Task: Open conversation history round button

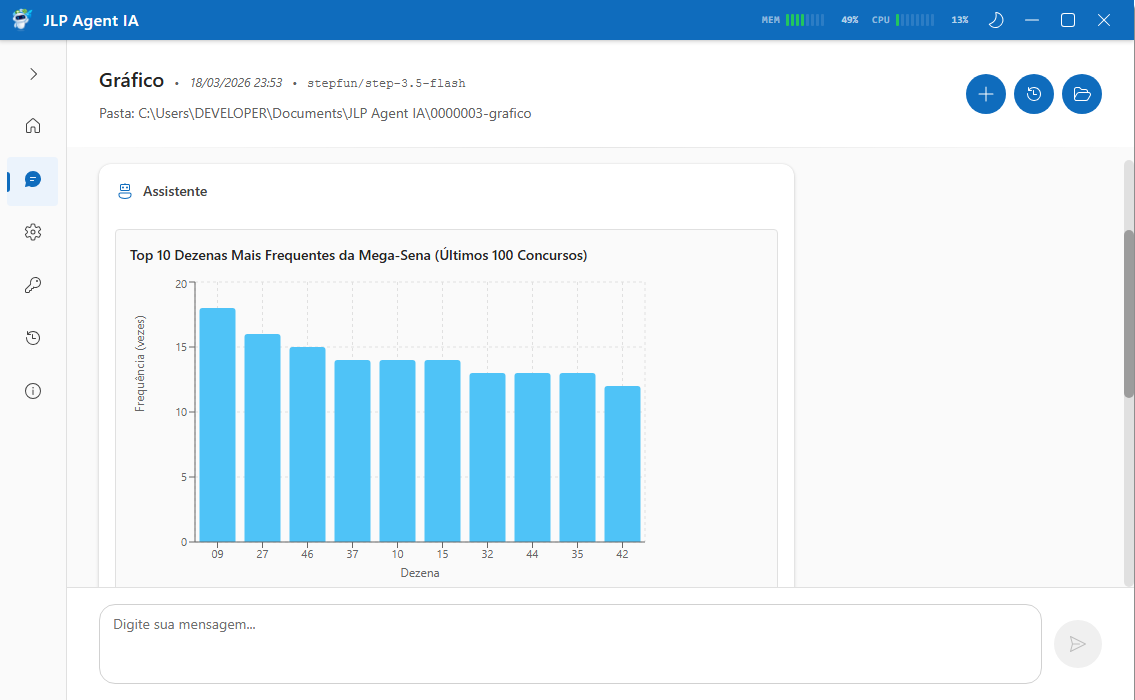Action: point(1033,94)
